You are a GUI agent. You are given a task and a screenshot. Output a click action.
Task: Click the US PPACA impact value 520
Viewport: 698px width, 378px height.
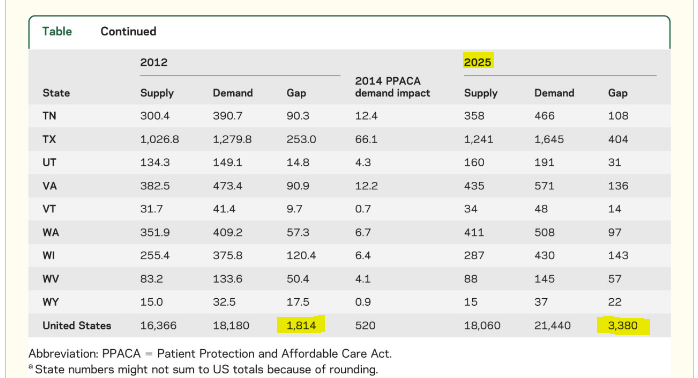[365, 325]
